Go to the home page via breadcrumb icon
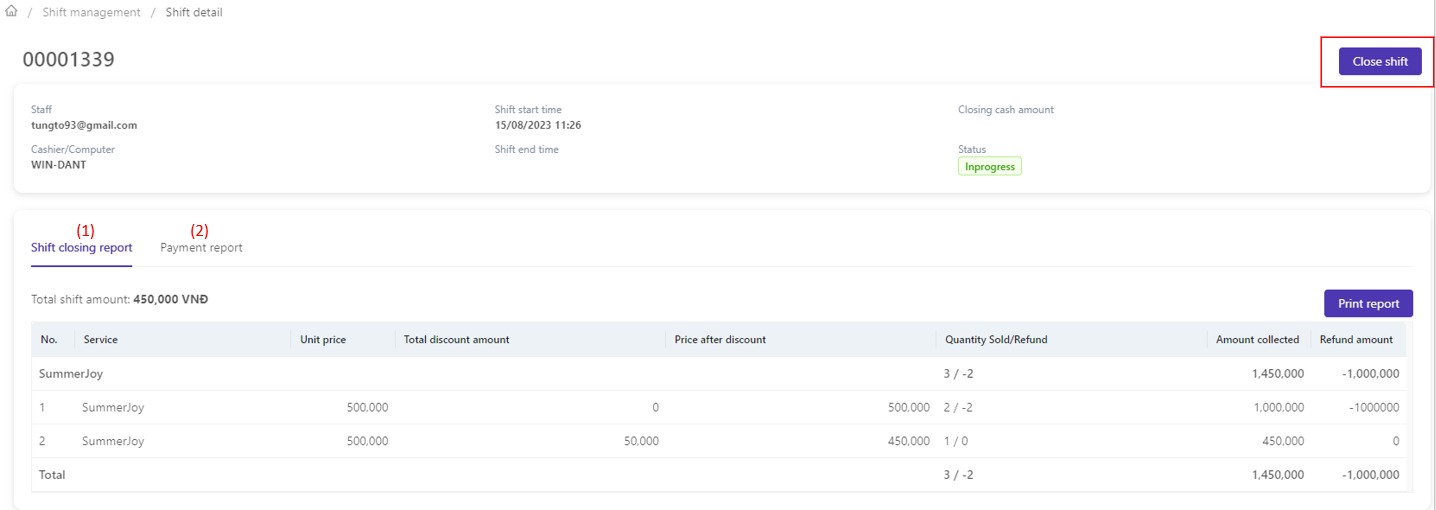 (12, 12)
